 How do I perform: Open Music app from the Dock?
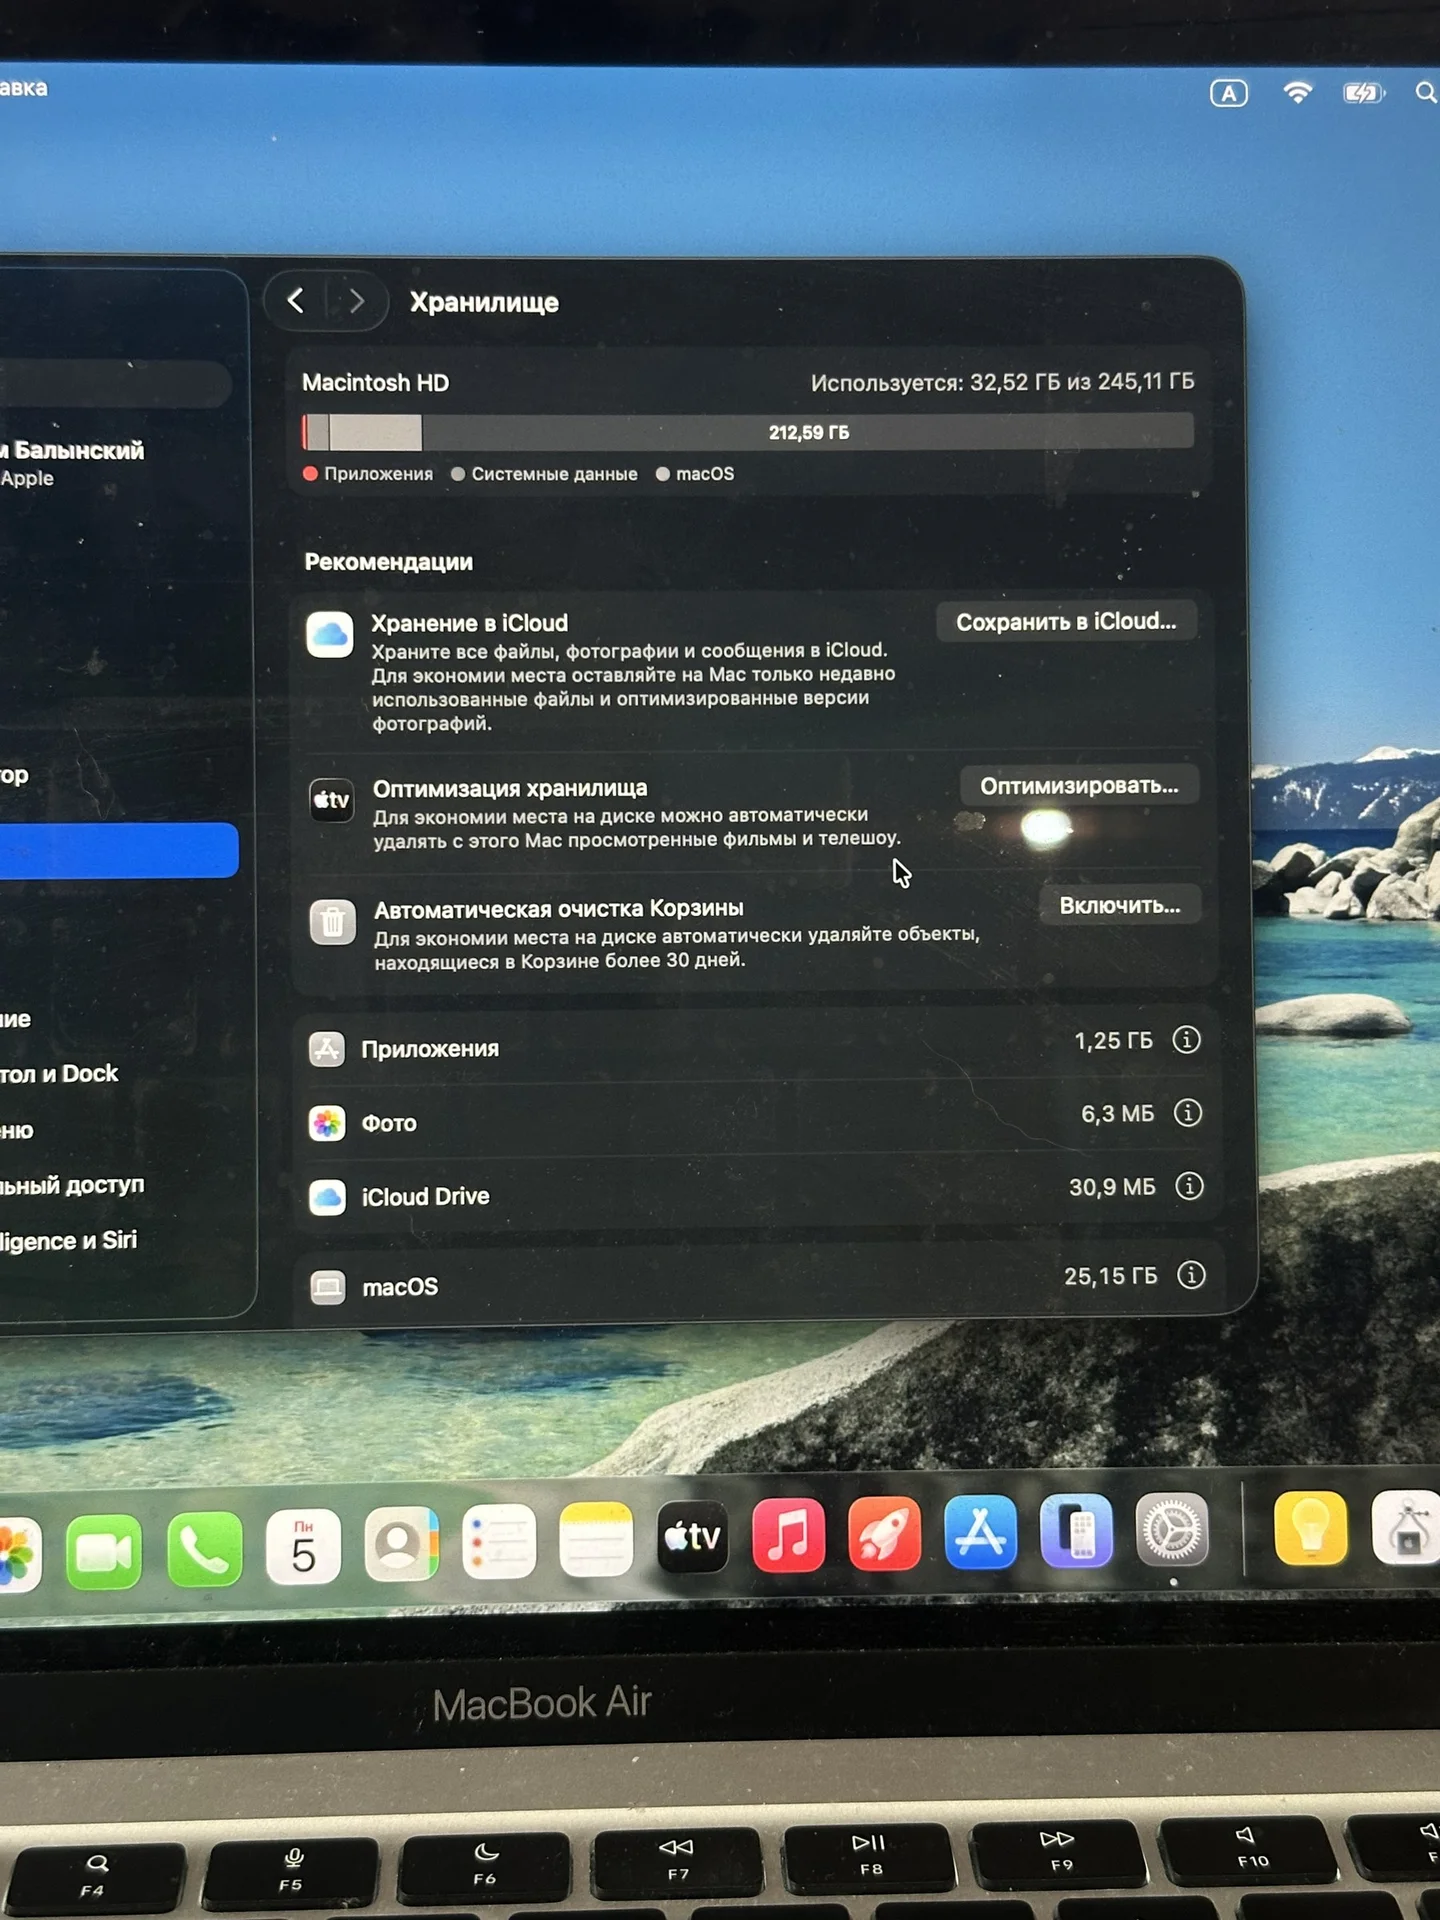coord(789,1535)
